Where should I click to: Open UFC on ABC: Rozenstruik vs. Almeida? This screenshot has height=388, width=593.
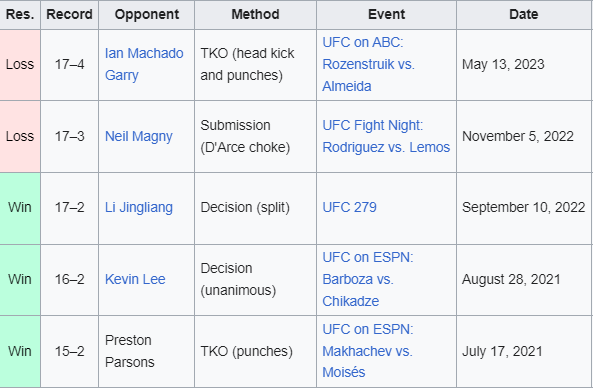tap(368, 64)
